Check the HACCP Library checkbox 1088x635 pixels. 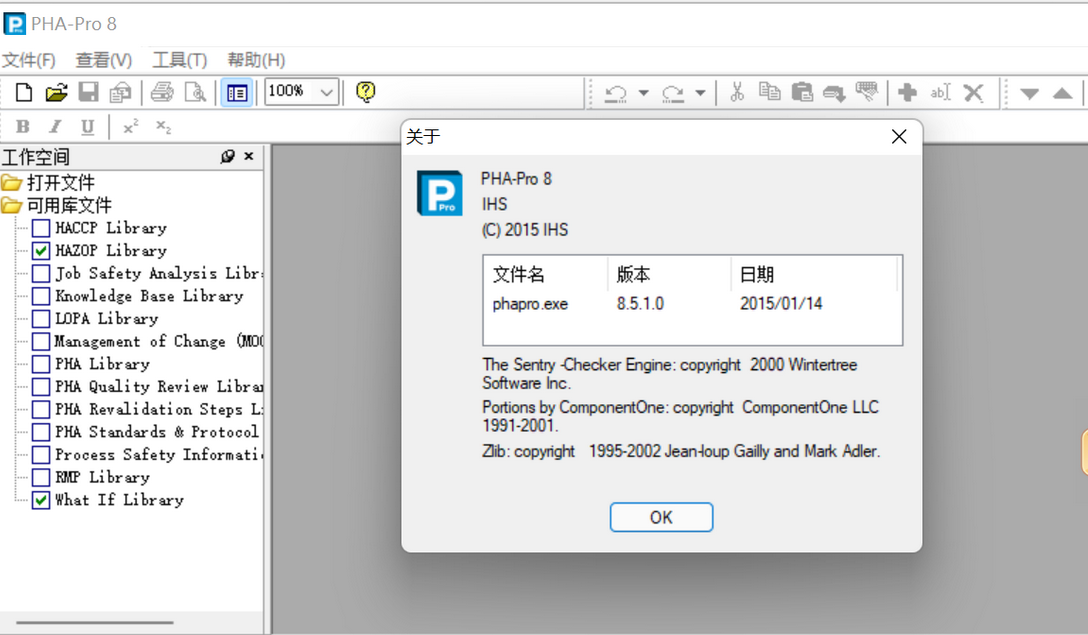coord(41,228)
